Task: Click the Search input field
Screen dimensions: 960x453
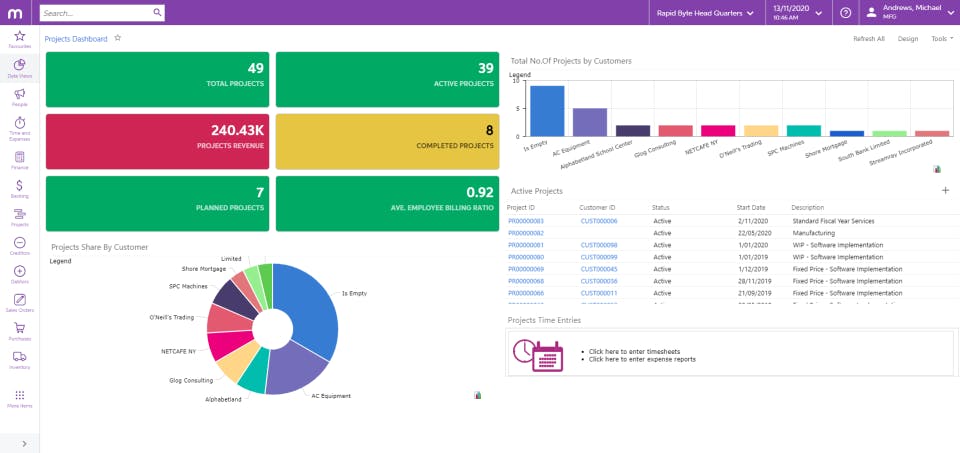Action: coord(96,12)
